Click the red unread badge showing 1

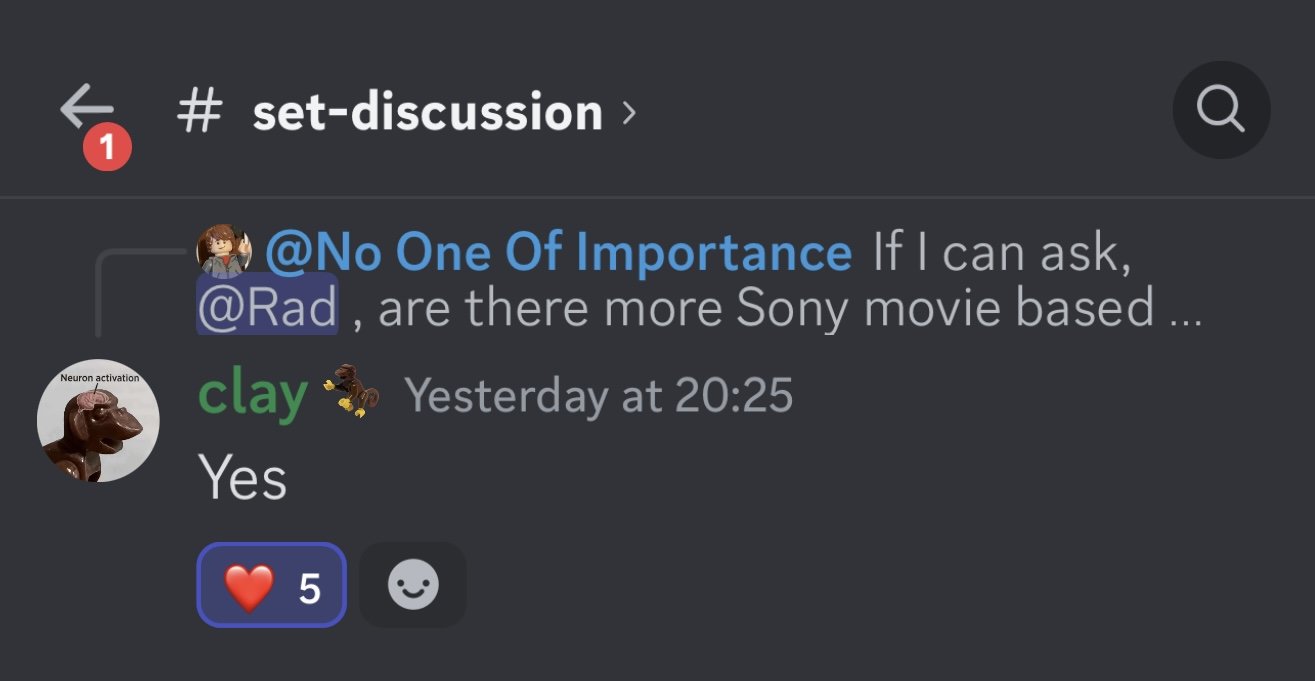tap(107, 150)
